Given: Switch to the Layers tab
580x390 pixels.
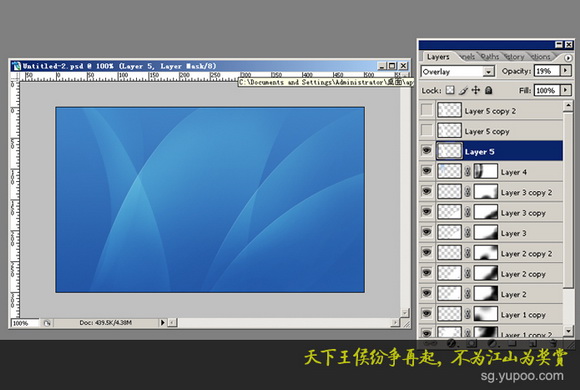Looking at the screenshot, I should [438, 57].
